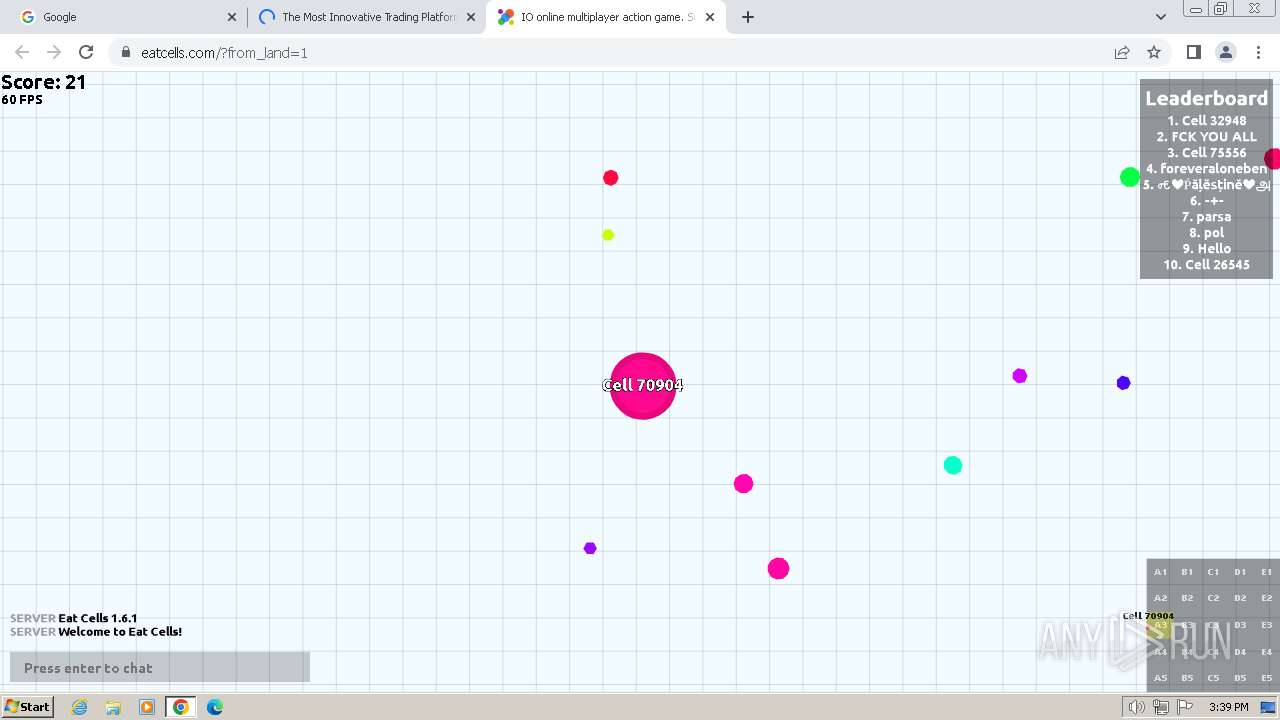Click minimap sector E2
Screen dimensions: 1280x720
(x=1267, y=598)
